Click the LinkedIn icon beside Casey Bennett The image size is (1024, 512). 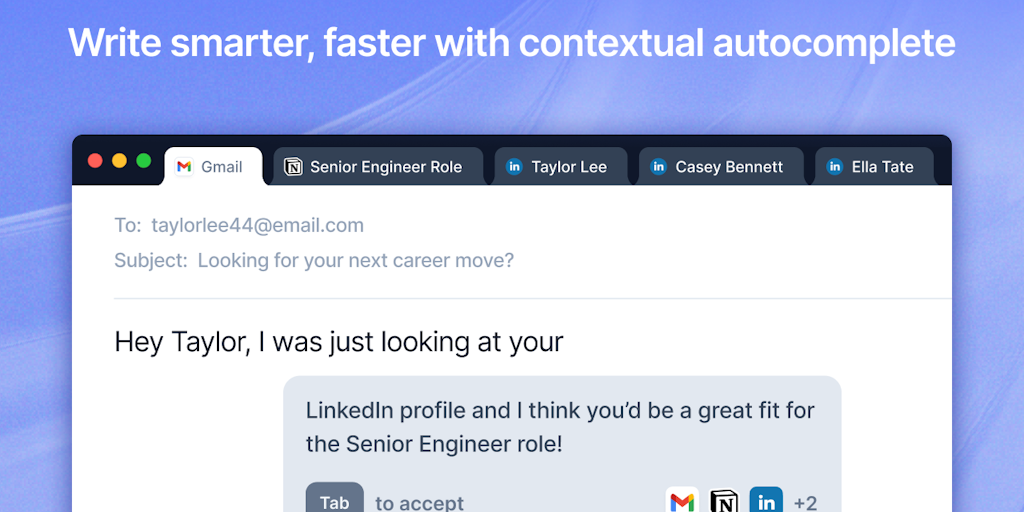(x=658, y=167)
